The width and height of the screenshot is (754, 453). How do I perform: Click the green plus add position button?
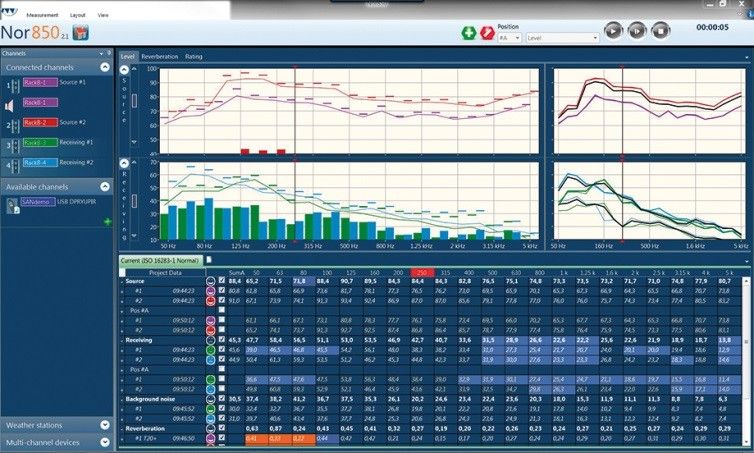tap(468, 33)
